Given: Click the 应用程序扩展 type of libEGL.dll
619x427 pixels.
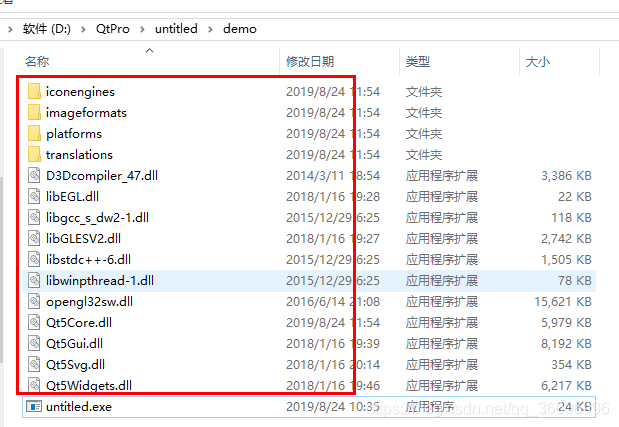Looking at the screenshot, I should click(x=442, y=197).
